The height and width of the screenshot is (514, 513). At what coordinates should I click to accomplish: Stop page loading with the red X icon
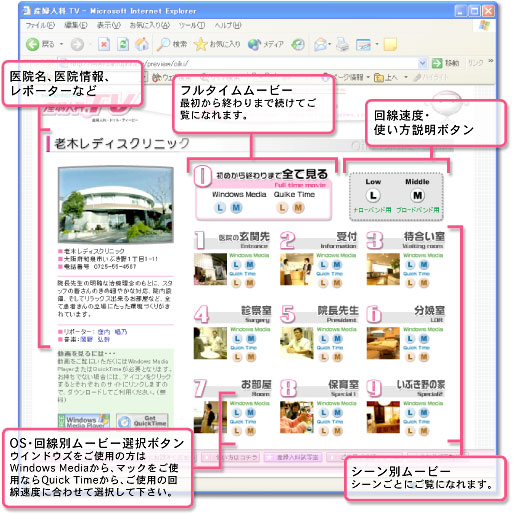coord(104,44)
